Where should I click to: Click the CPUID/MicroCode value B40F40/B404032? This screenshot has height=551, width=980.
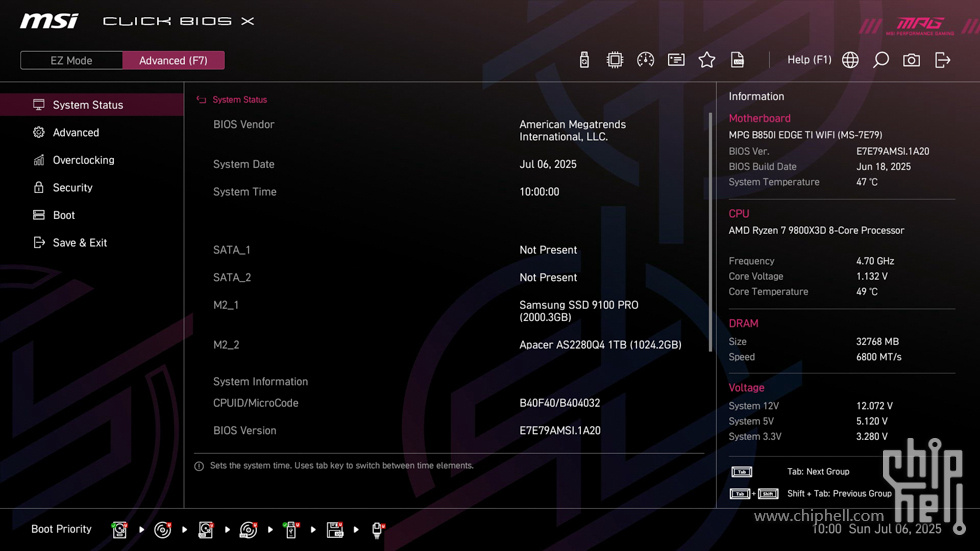click(x=559, y=403)
